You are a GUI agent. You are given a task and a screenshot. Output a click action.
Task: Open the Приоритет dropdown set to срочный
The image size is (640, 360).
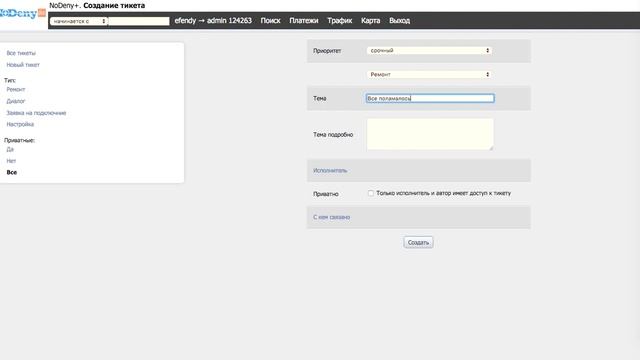click(429, 51)
